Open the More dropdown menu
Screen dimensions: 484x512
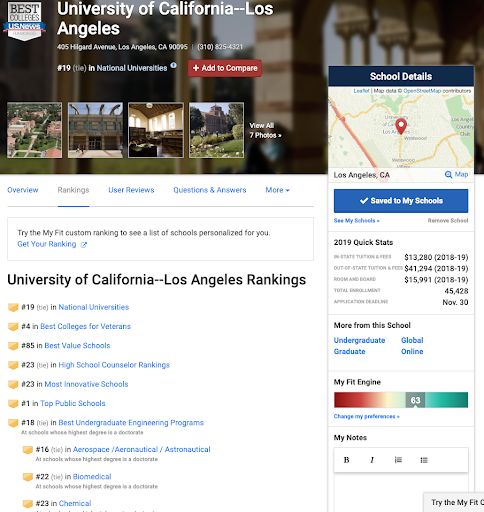tap(277, 190)
